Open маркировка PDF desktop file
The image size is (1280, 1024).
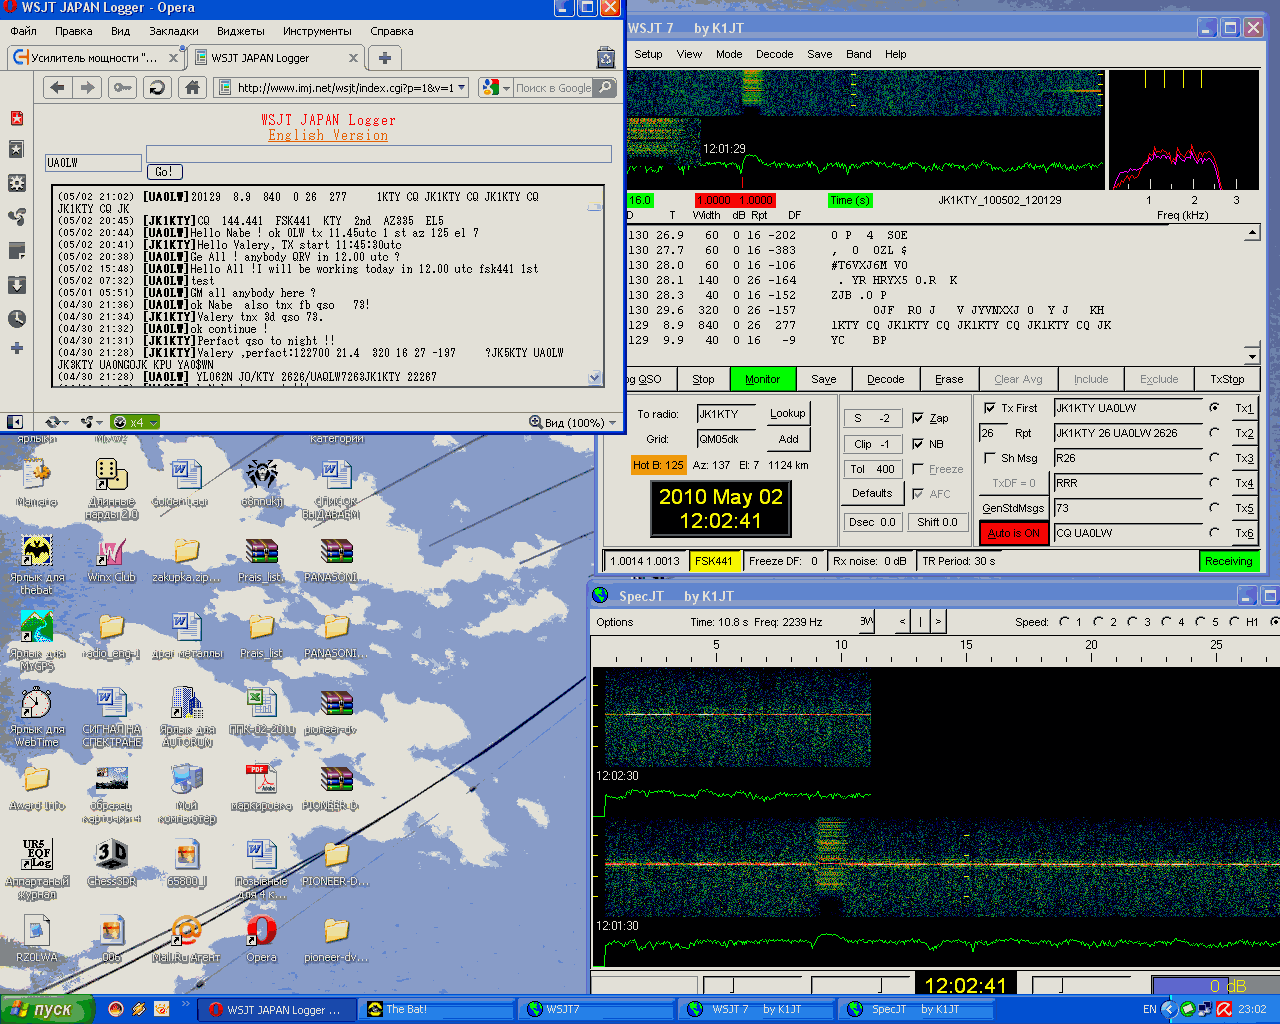click(x=261, y=787)
